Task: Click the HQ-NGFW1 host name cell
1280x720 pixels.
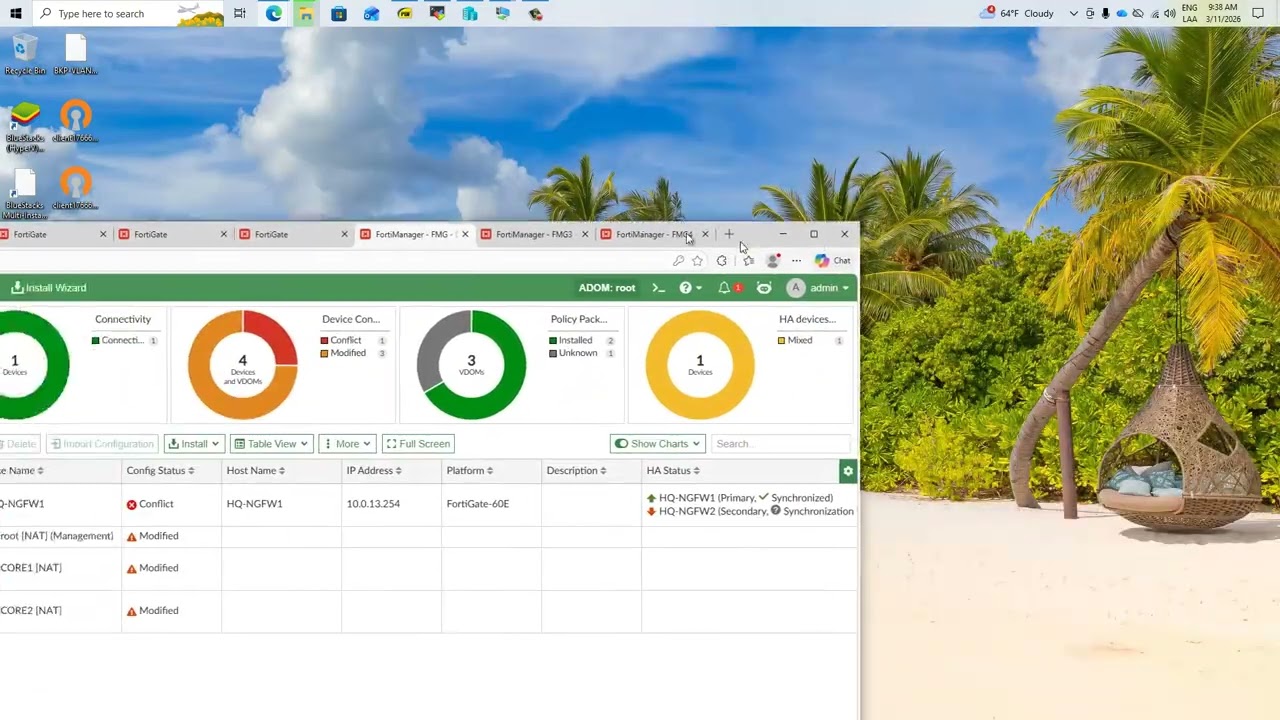Action: pyautogui.click(x=254, y=504)
